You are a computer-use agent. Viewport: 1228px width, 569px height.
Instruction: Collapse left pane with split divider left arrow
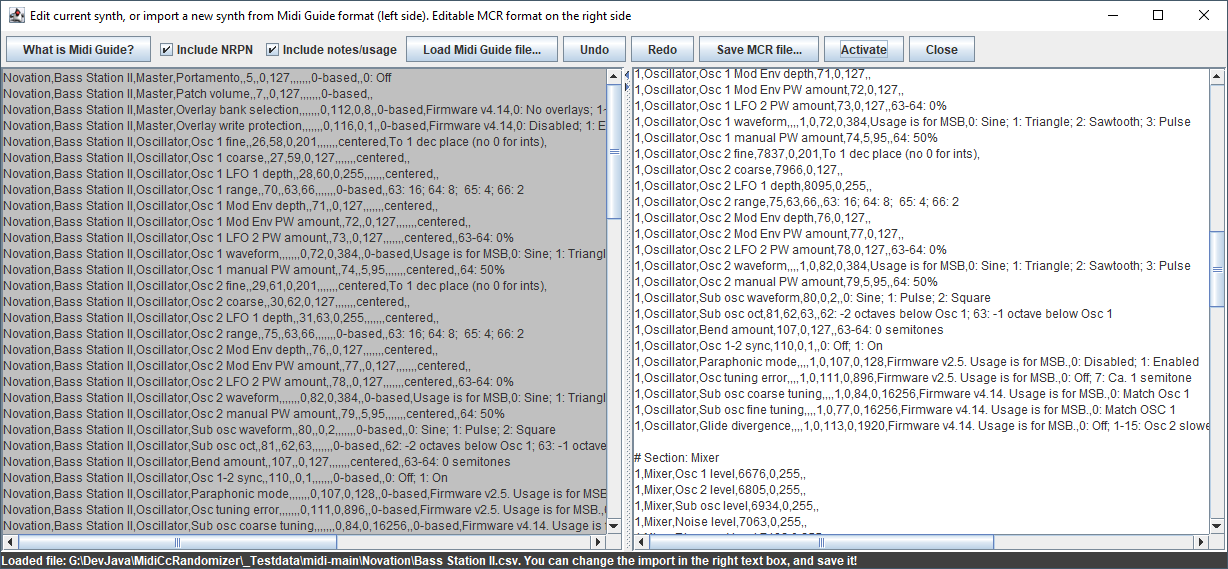[627, 74]
